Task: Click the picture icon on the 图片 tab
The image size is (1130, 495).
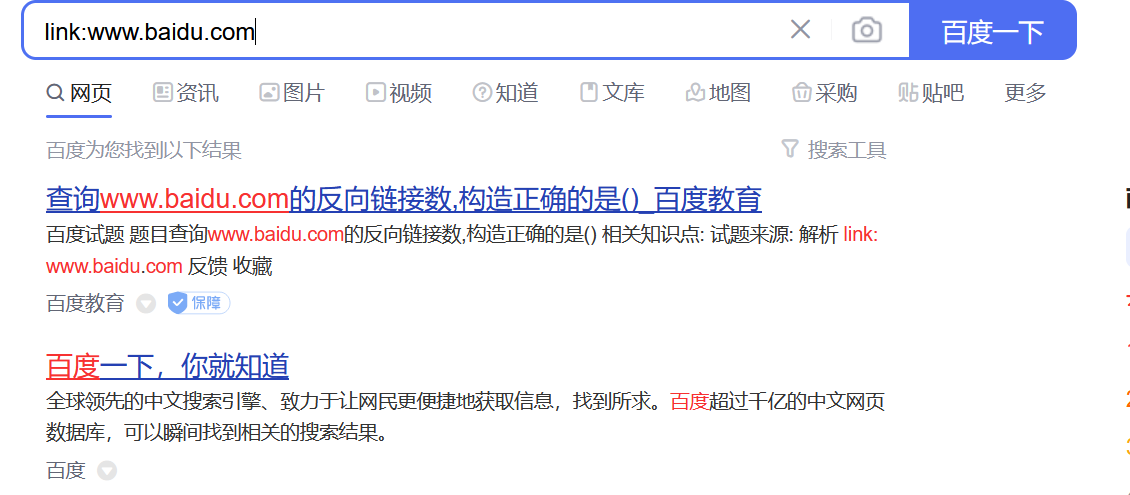Action: point(270,92)
